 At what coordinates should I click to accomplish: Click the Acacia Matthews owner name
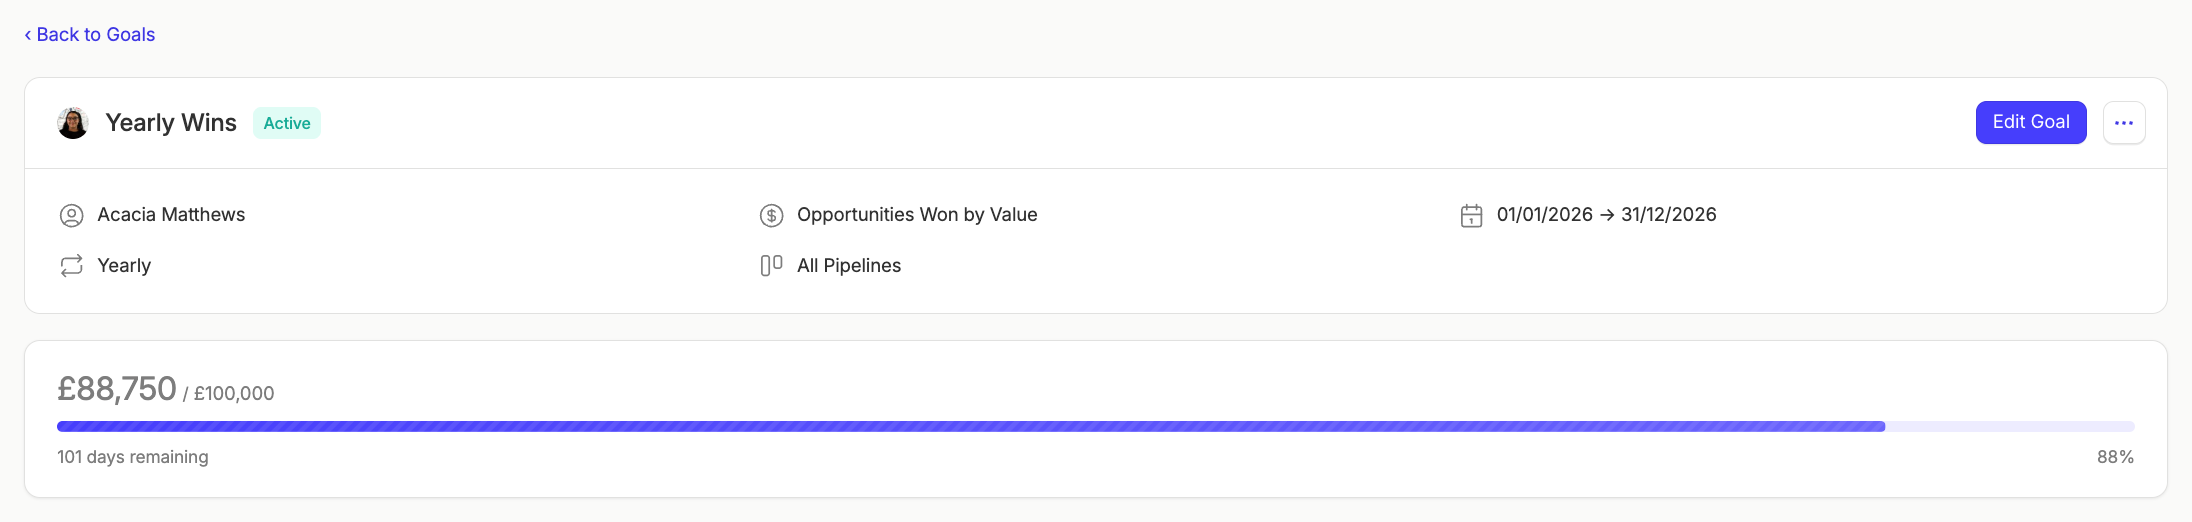click(171, 215)
